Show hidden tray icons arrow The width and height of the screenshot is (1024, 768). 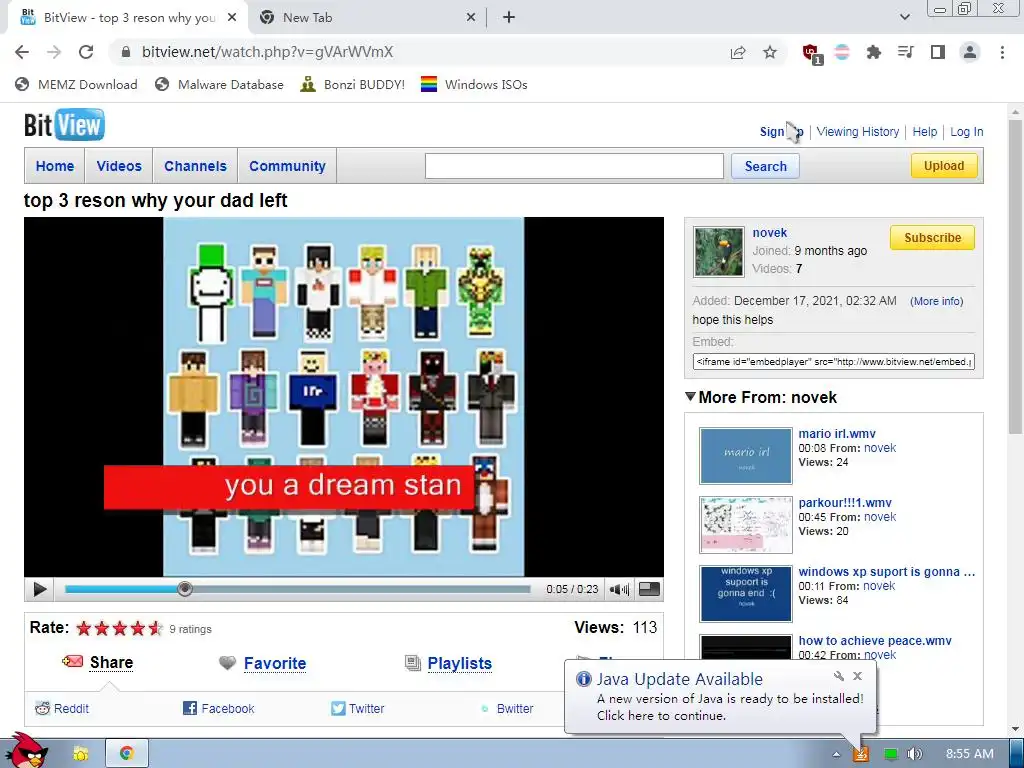point(837,754)
